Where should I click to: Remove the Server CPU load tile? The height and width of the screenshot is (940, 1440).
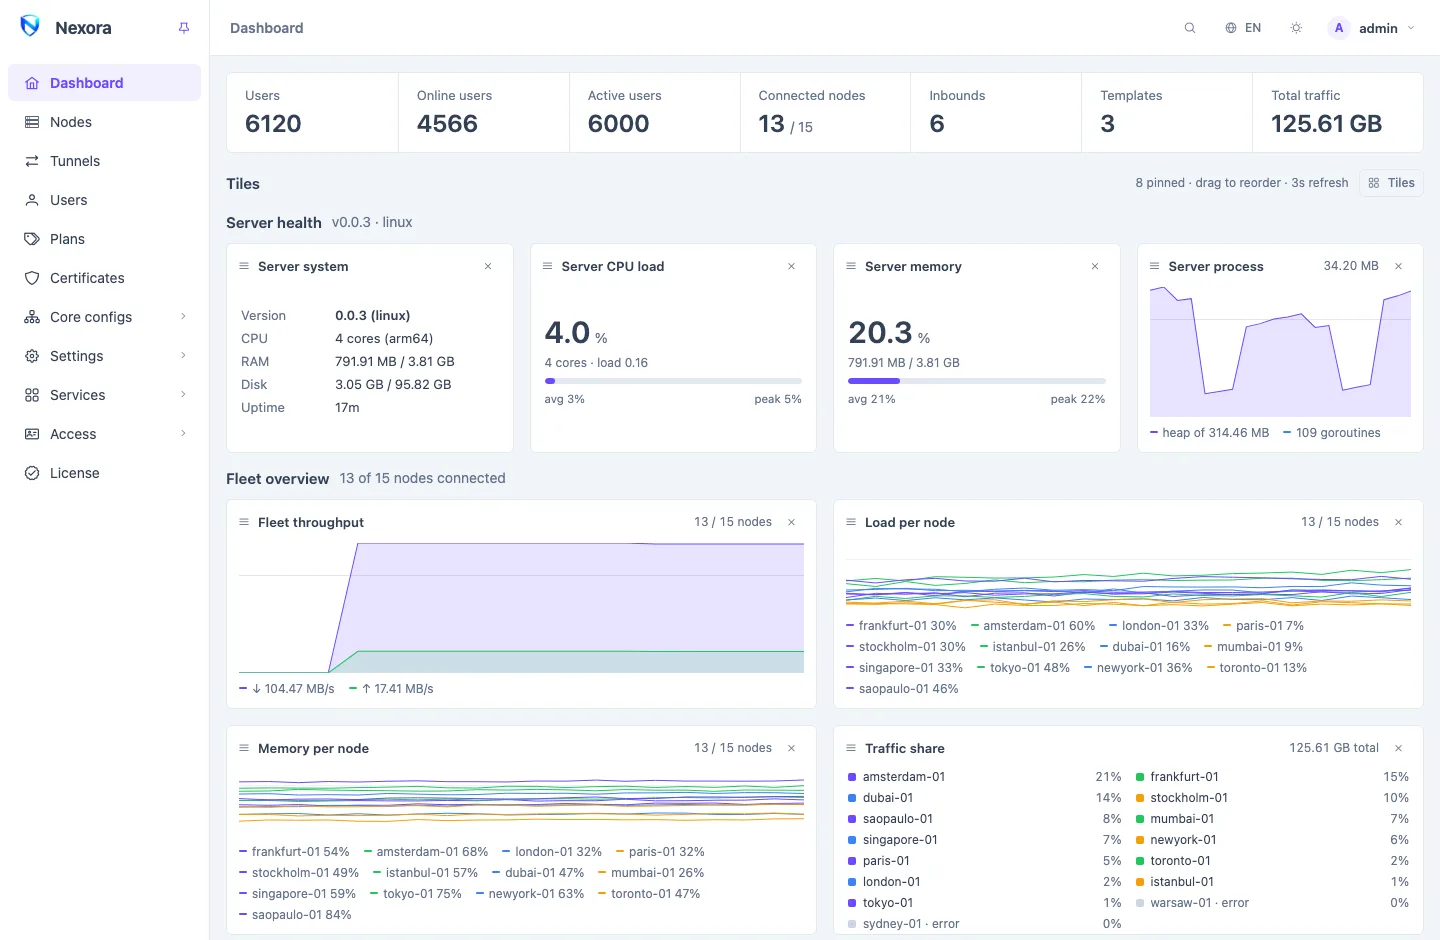point(791,266)
